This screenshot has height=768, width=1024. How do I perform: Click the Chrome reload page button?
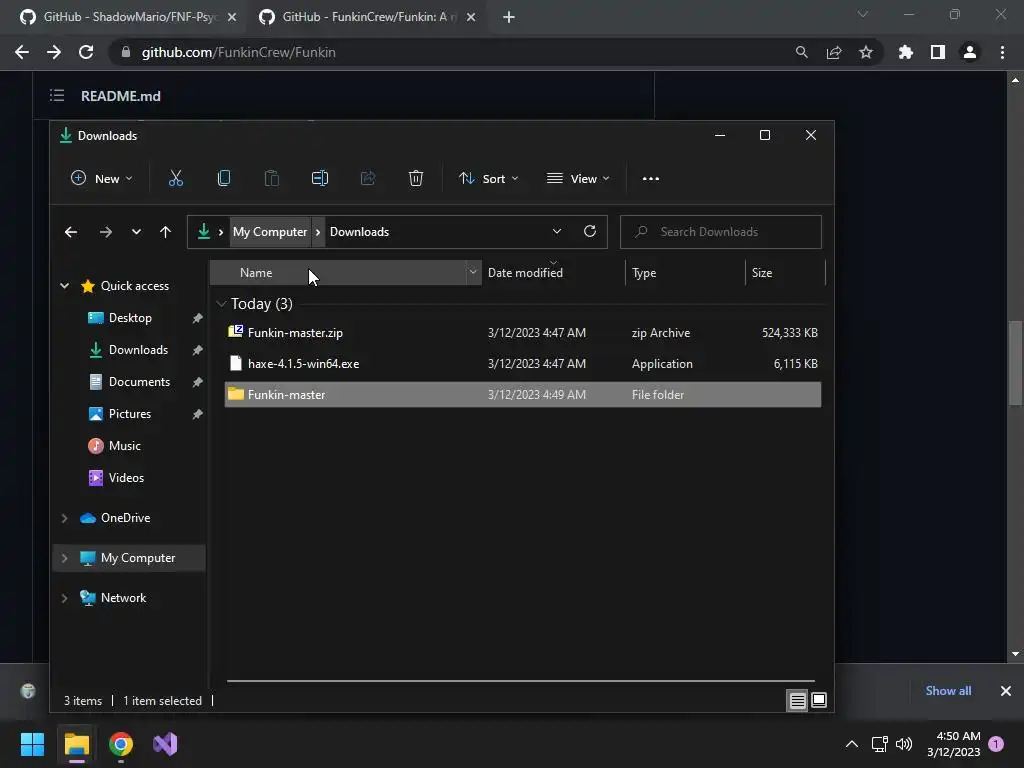[86, 52]
